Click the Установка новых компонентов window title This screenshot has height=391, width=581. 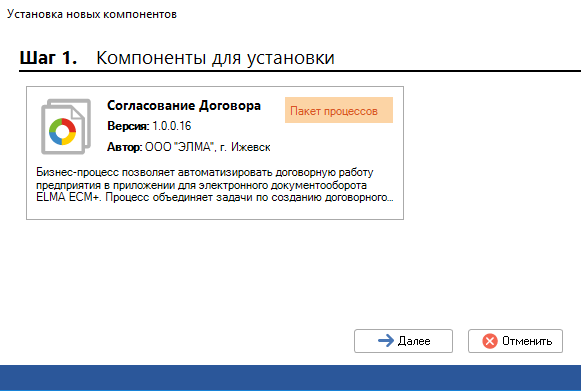[92, 14]
